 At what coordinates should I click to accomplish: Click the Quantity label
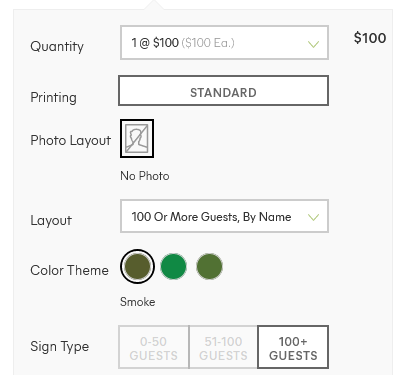tap(57, 46)
